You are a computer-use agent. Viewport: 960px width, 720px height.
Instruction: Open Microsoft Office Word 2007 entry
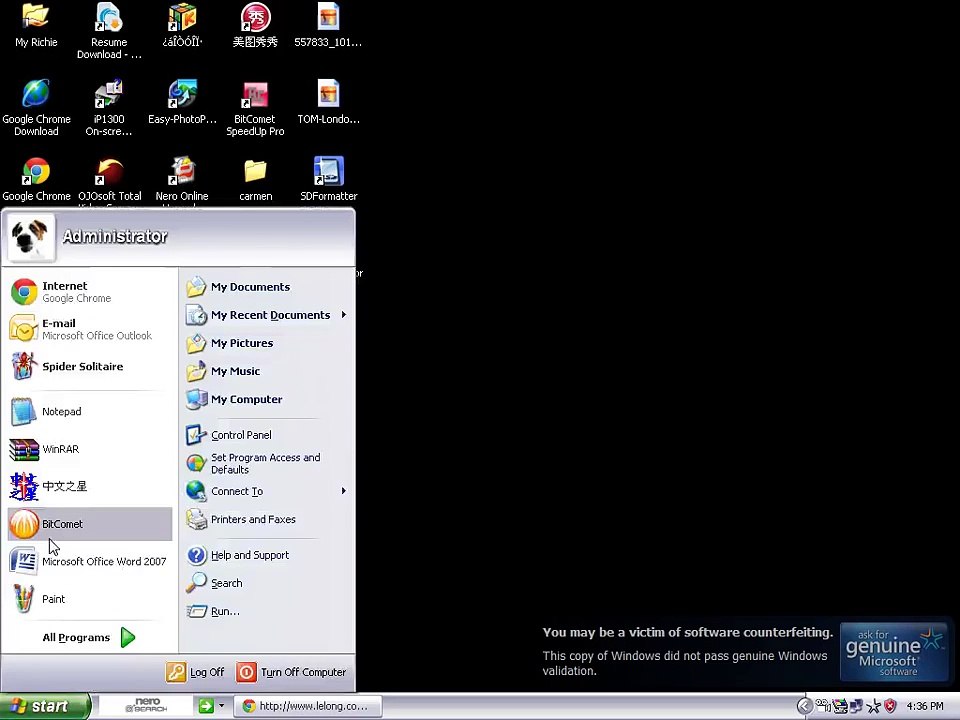(90, 561)
